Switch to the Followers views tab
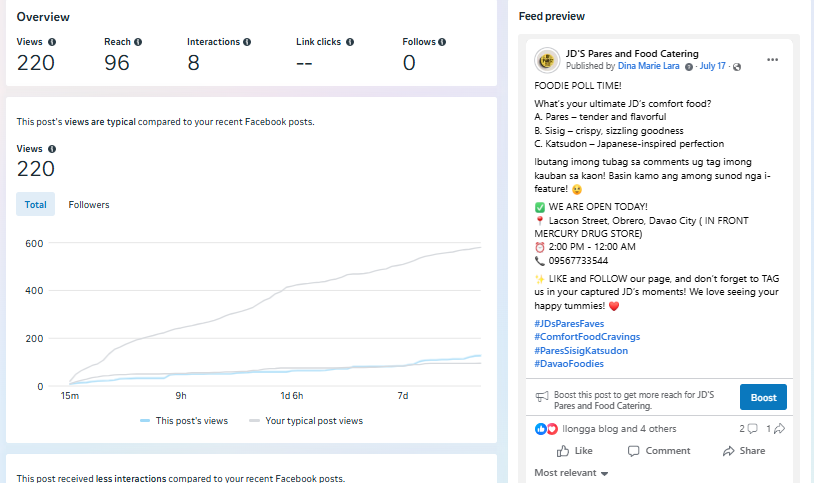Screen dimensions: 814x483 [89, 205]
